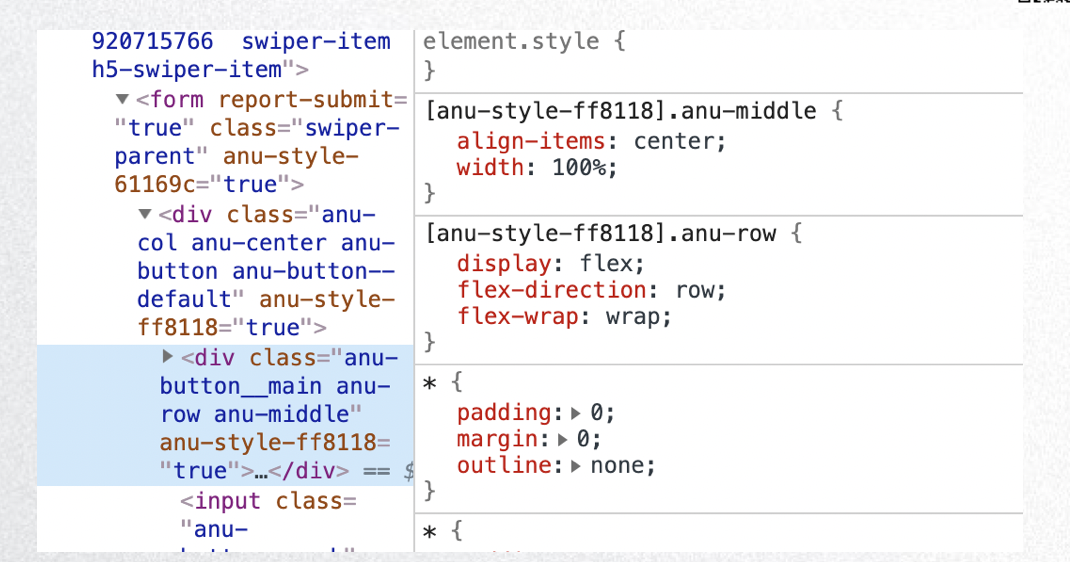1070x562 pixels.
Task: Edit the 0 value of margin
Action: tap(583, 440)
